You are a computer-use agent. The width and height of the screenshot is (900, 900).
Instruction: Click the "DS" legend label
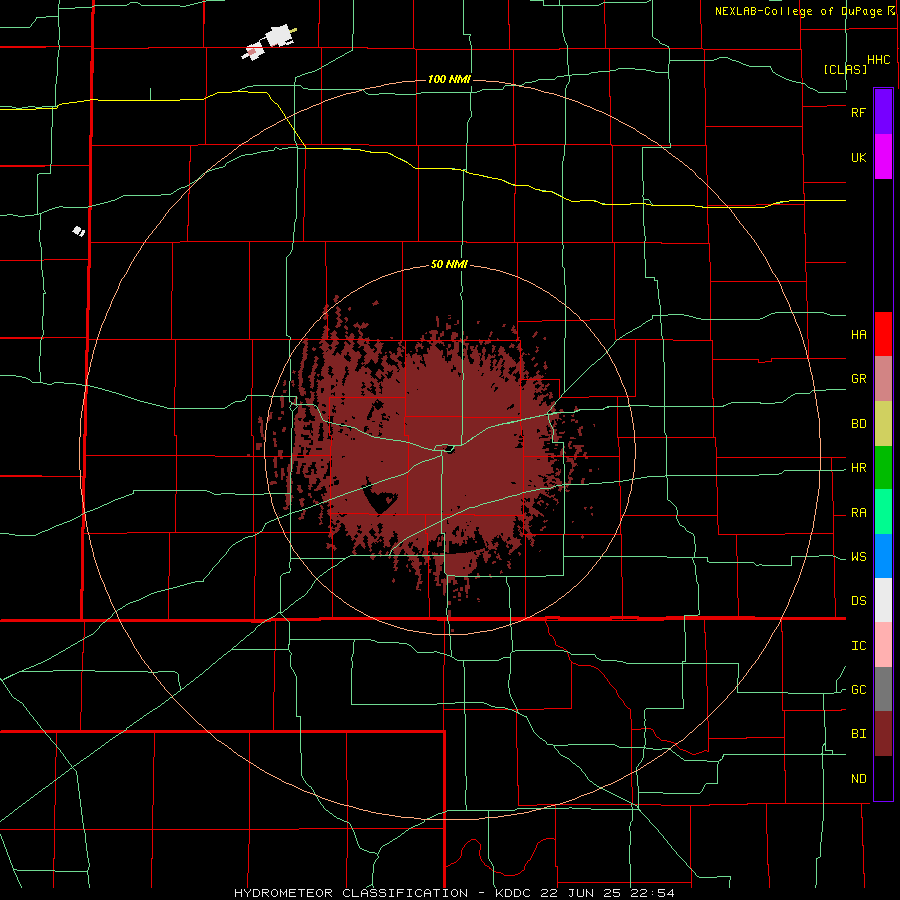[x=858, y=601]
